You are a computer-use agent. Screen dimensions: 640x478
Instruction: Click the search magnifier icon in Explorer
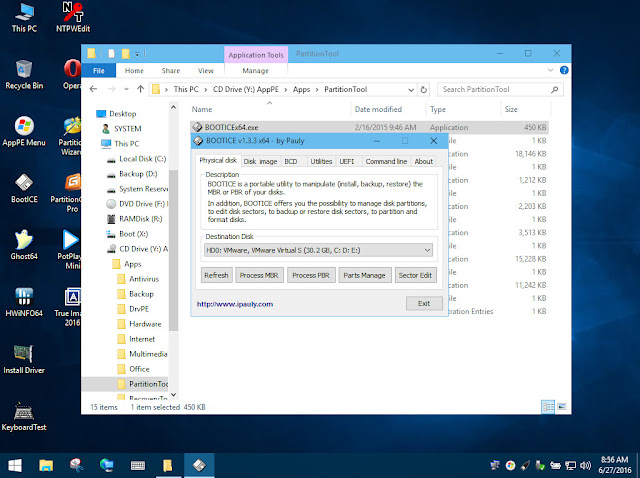(x=554, y=89)
